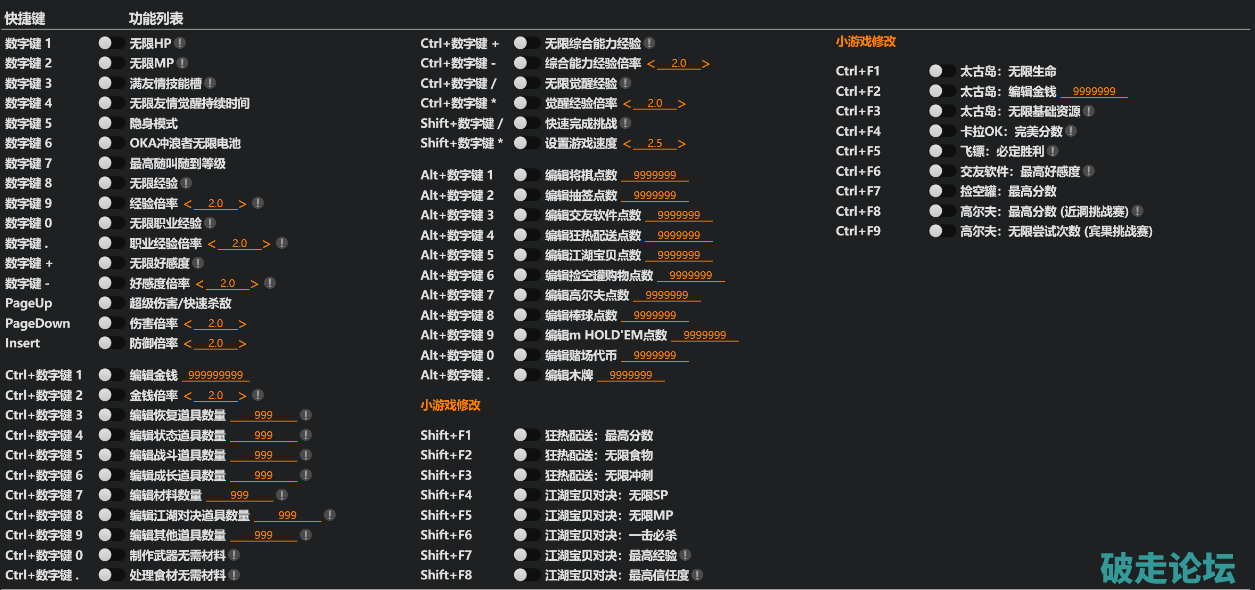Show the info tip for 快速完成挑战
The height and width of the screenshot is (590, 1255).
click(626, 123)
